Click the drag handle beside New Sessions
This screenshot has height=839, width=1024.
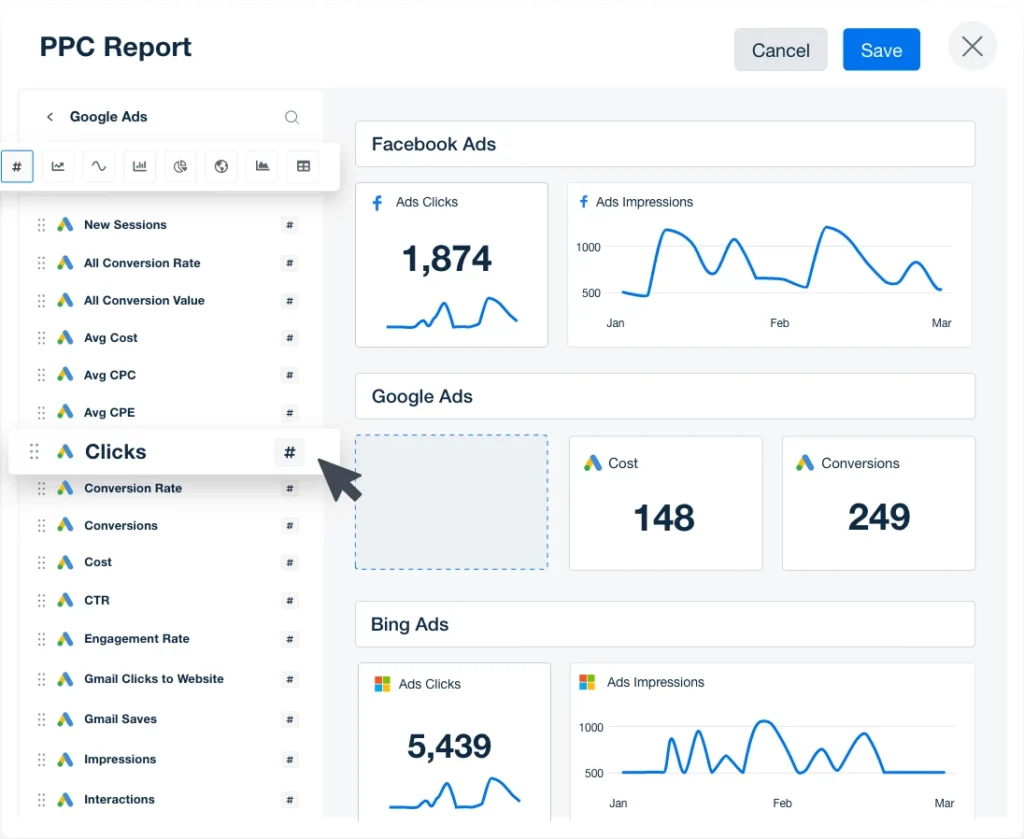point(41,225)
